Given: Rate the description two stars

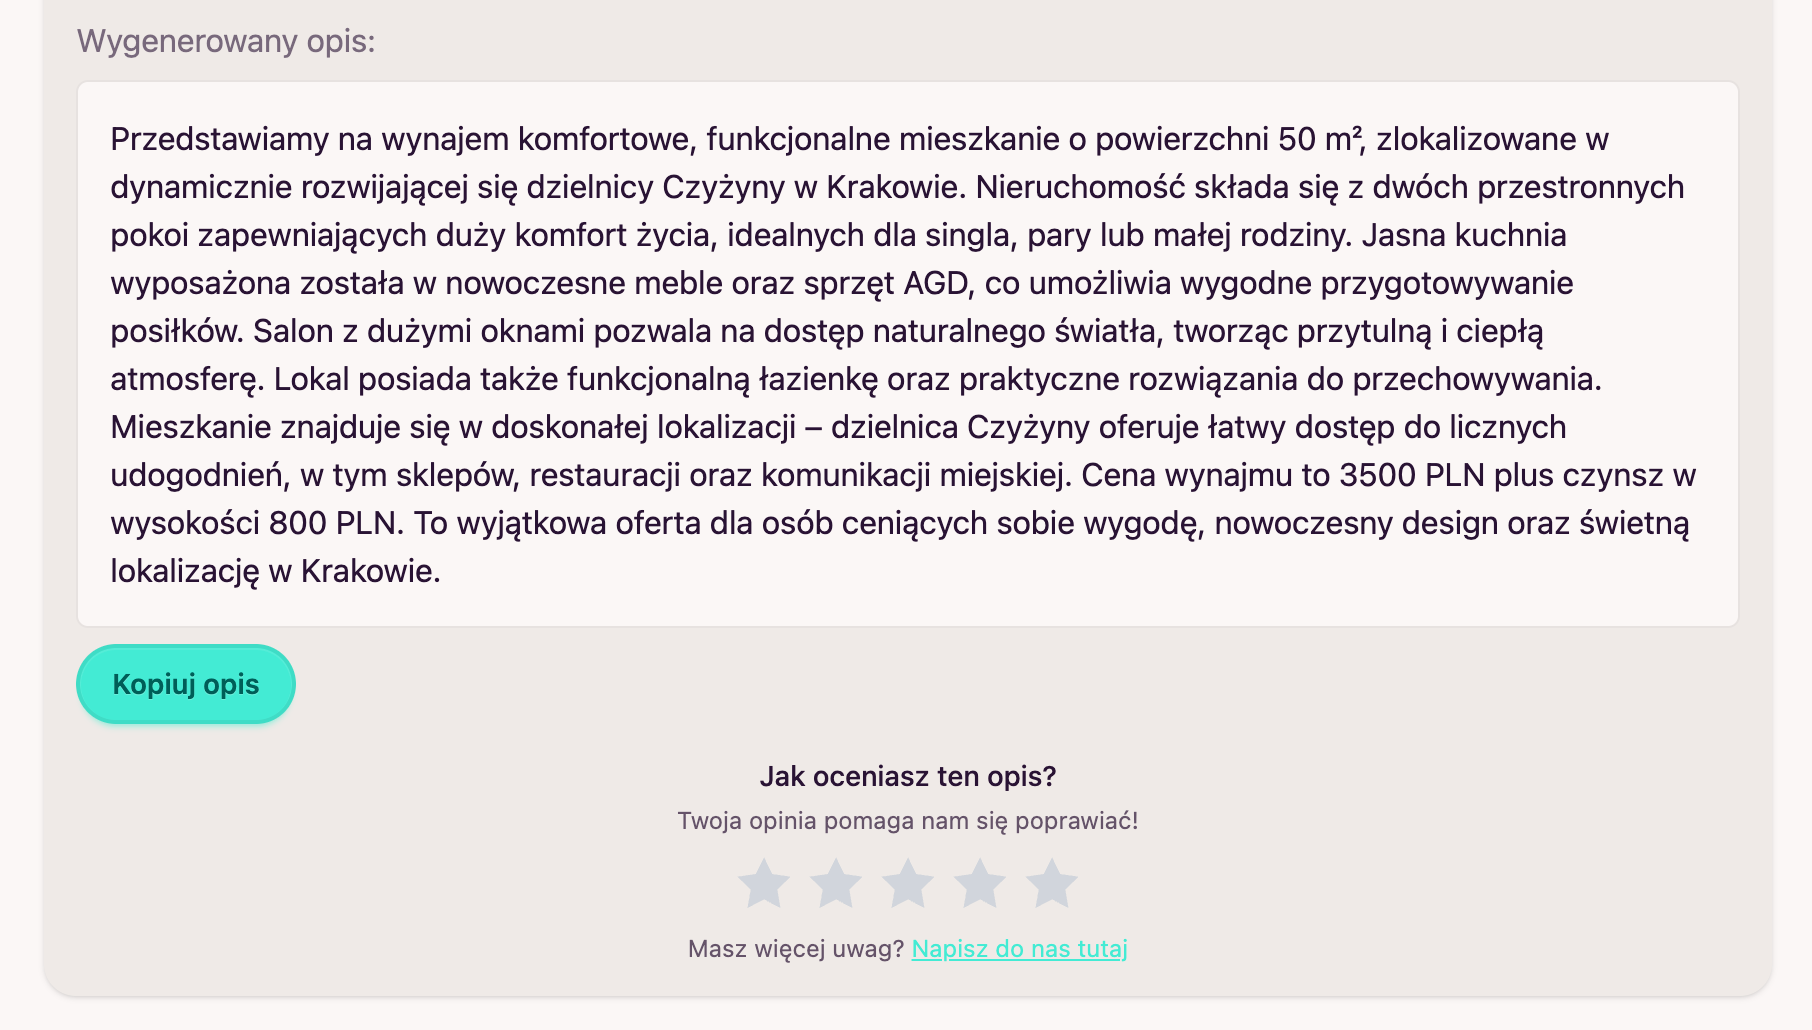Looking at the screenshot, I should tap(838, 883).
